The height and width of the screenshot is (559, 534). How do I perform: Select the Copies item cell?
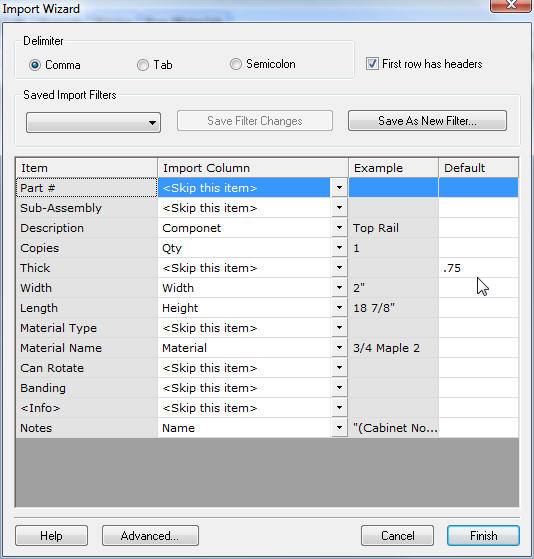coord(87,247)
